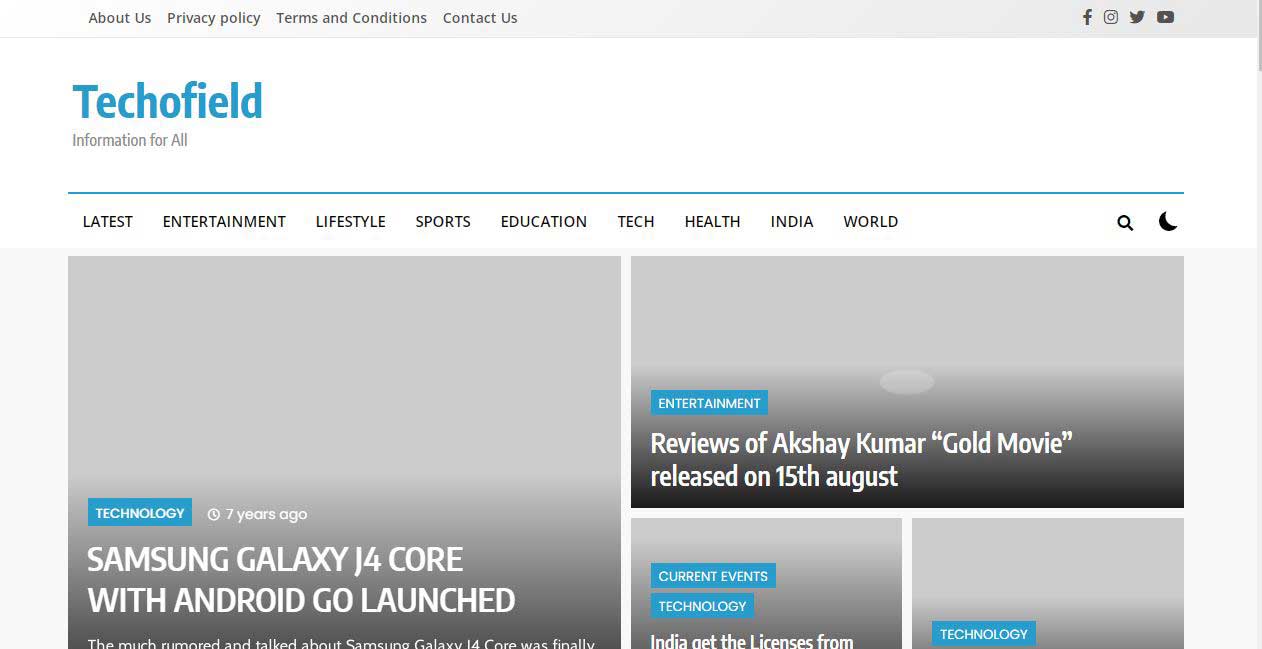Click TECHNOLOGY tag below CURRENT EVENTS
1262x649 pixels.
(x=702, y=606)
